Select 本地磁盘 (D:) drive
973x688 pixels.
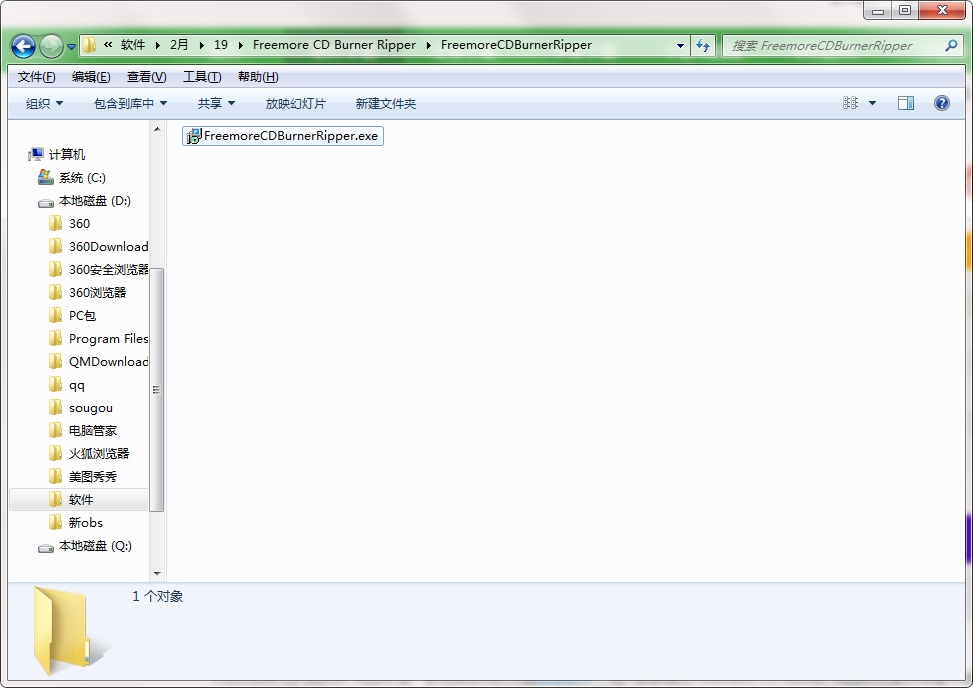pos(84,200)
